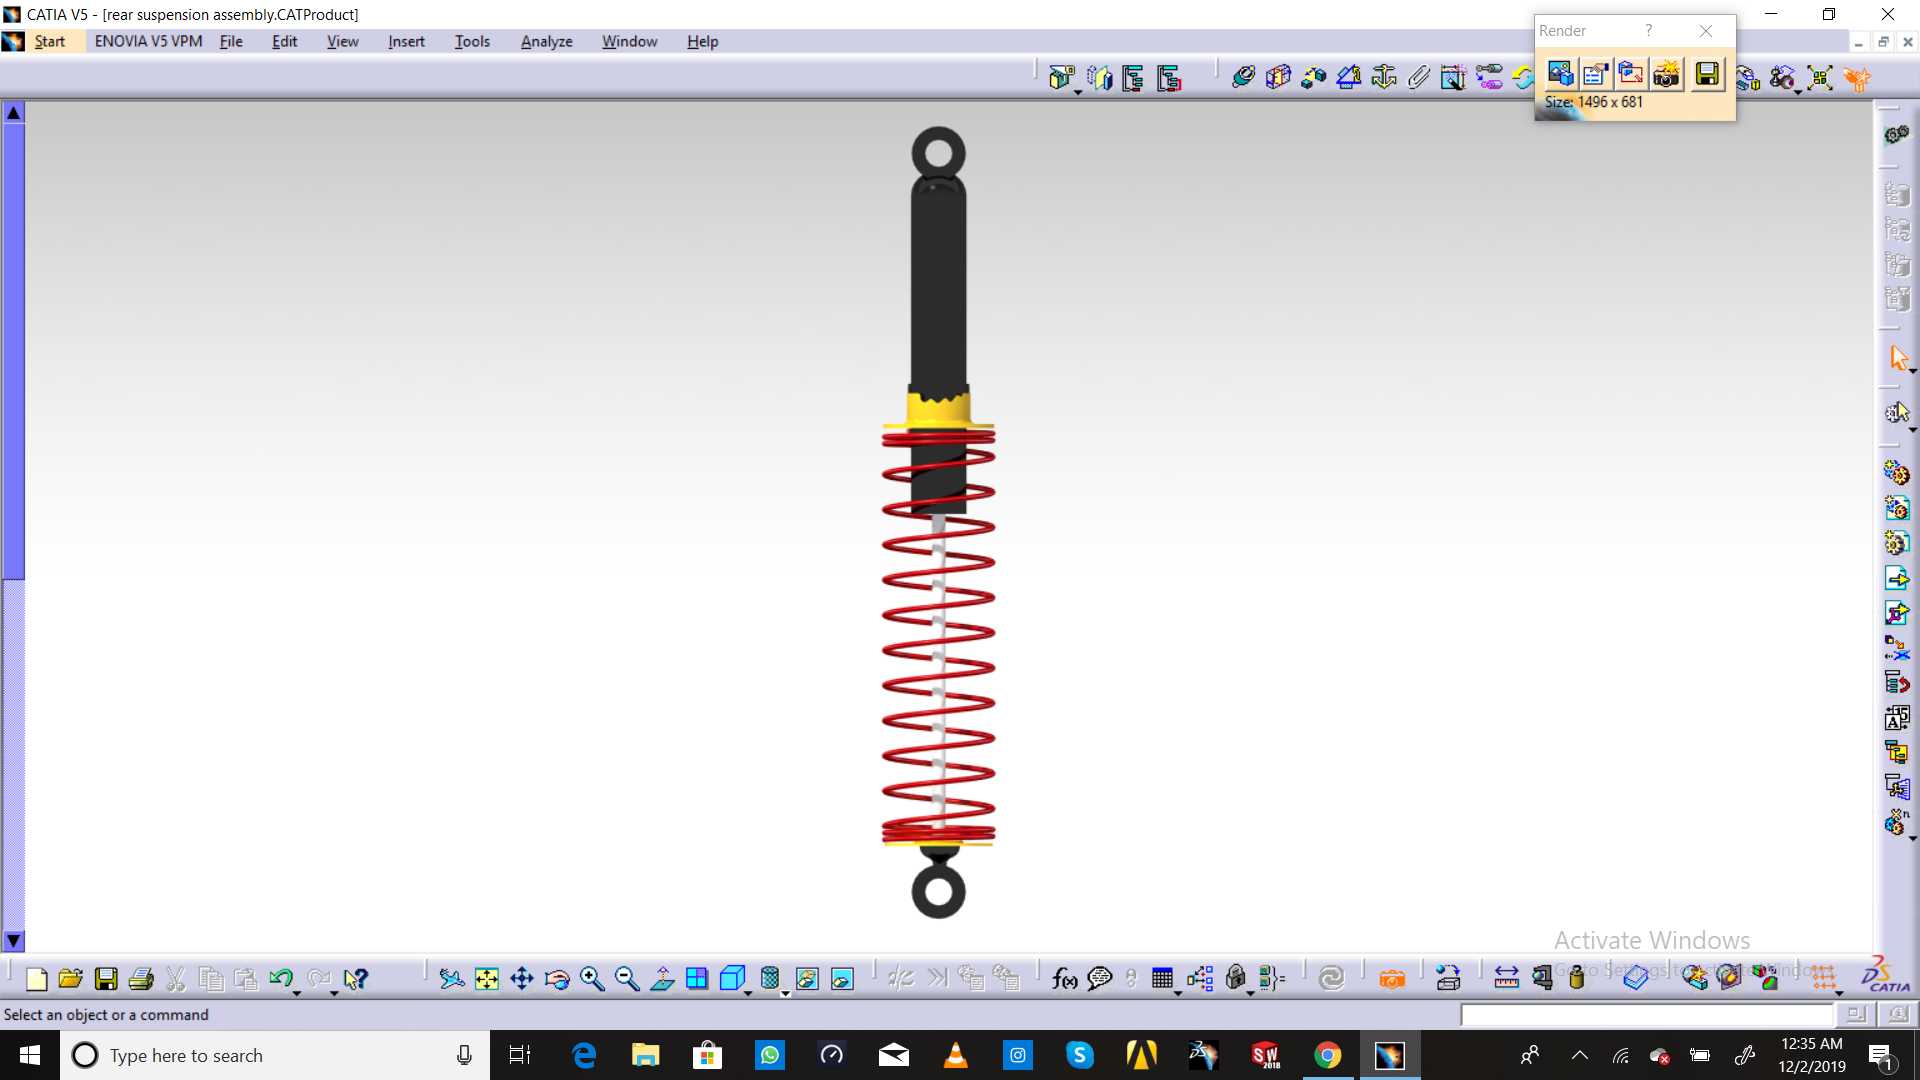Click the power input command field
This screenshot has width=1920, height=1080.
(x=1647, y=1015)
